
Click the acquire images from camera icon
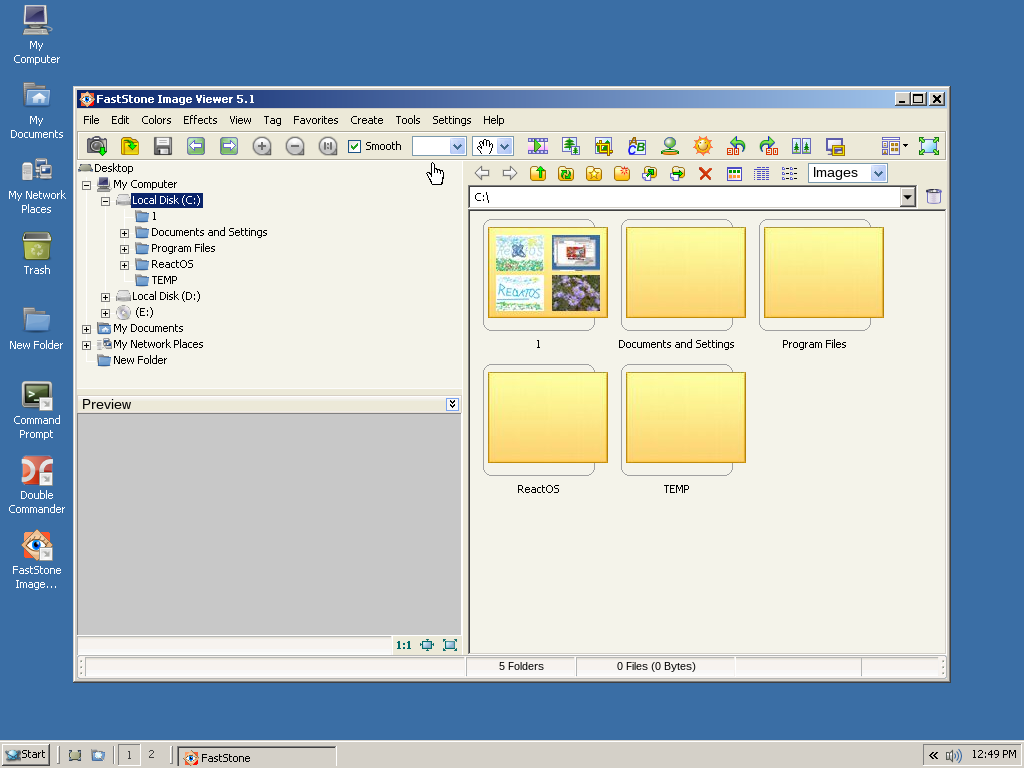tap(97, 146)
